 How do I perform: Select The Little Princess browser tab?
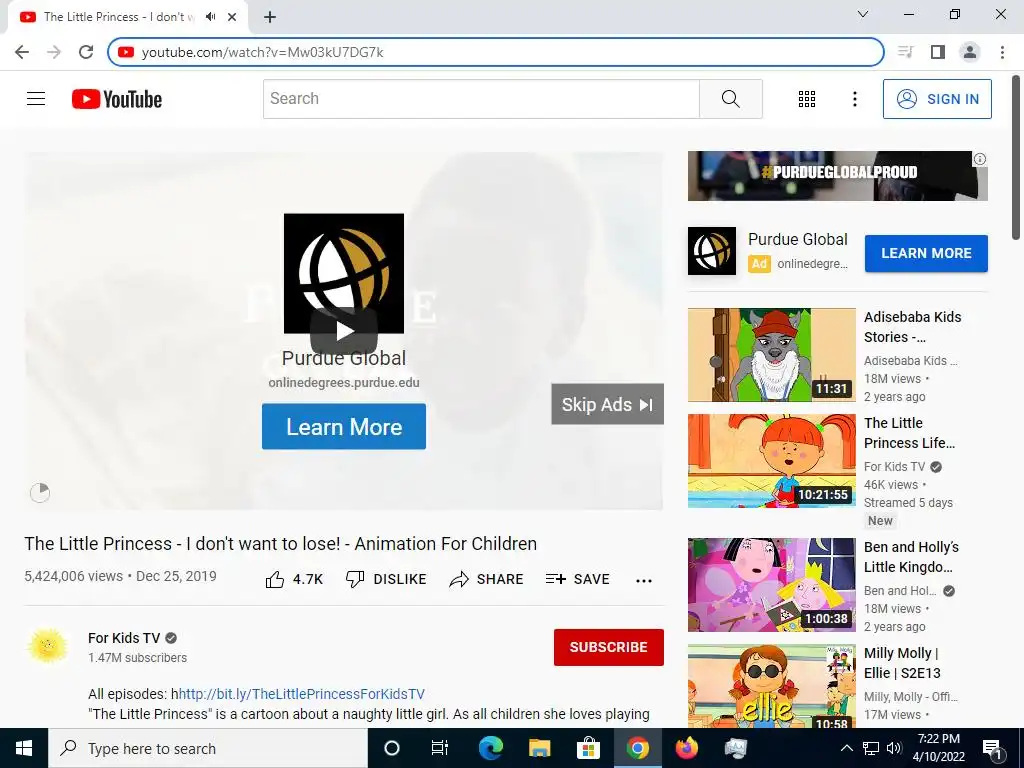pyautogui.click(x=128, y=18)
